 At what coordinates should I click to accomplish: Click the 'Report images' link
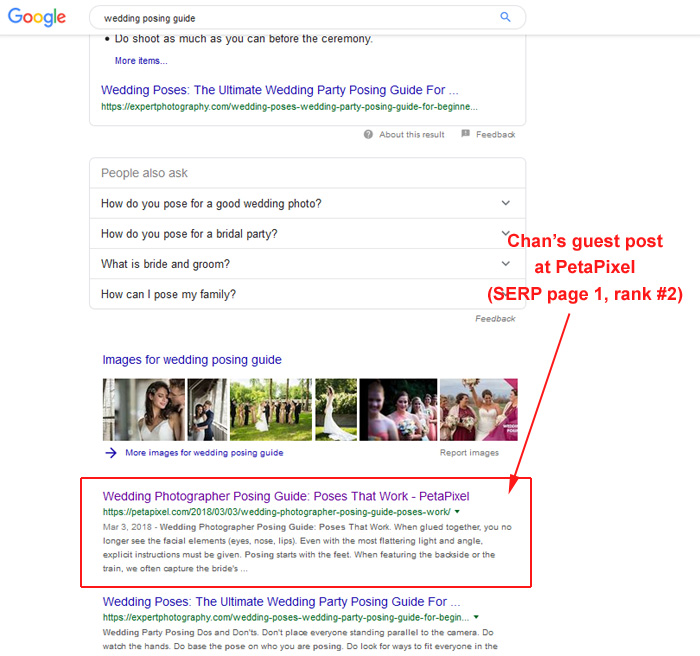click(469, 453)
